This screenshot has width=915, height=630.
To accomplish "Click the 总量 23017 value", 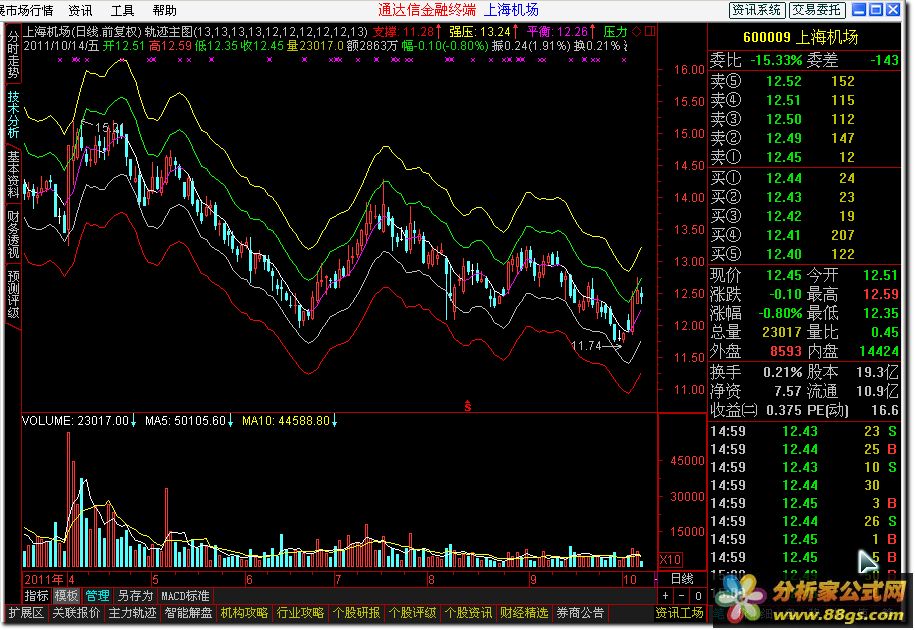I will pyautogui.click(x=782, y=332).
